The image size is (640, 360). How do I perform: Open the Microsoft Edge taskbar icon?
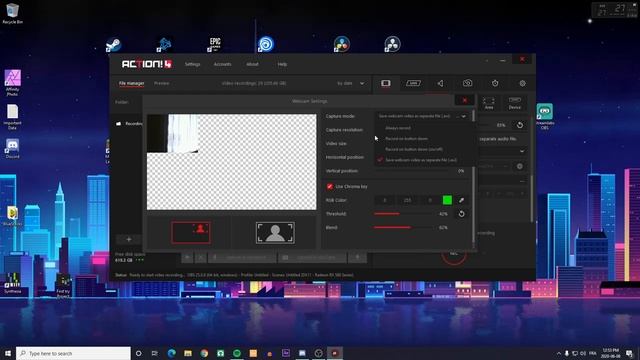[171, 353]
